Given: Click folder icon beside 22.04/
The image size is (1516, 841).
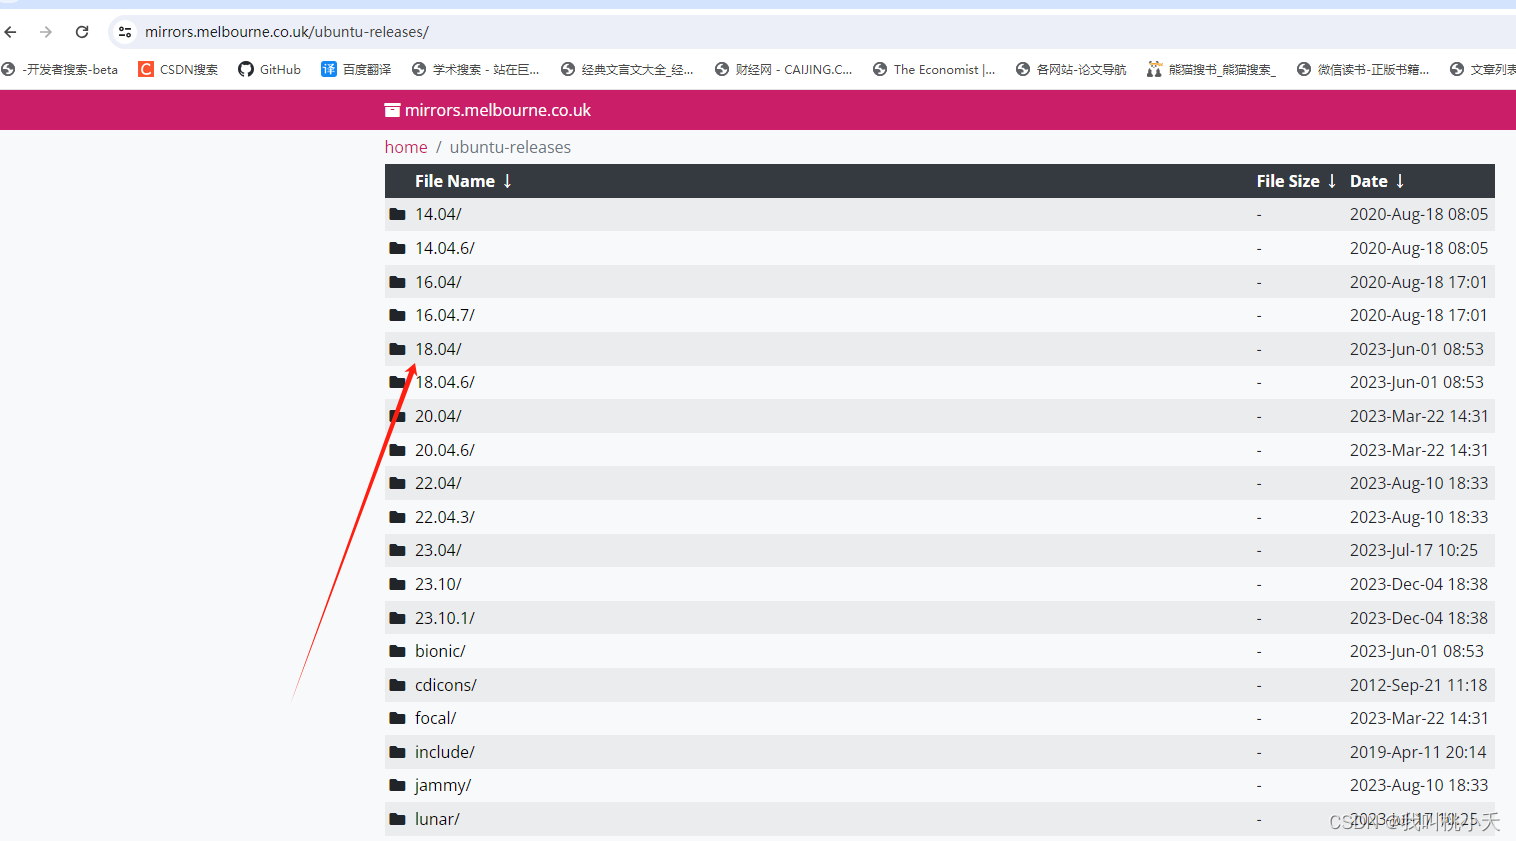Looking at the screenshot, I should click(397, 483).
